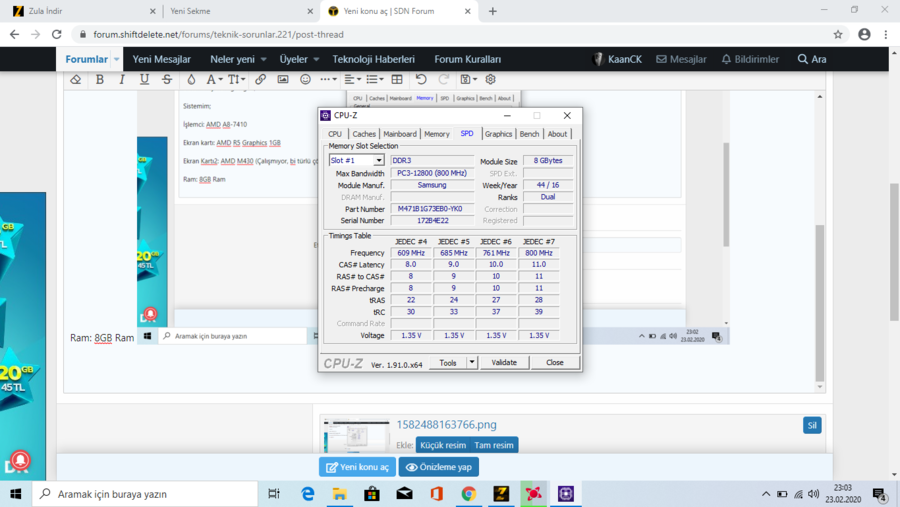The image size is (900, 507).
Task: Toggle underline formatting in editor
Action: pos(144,80)
